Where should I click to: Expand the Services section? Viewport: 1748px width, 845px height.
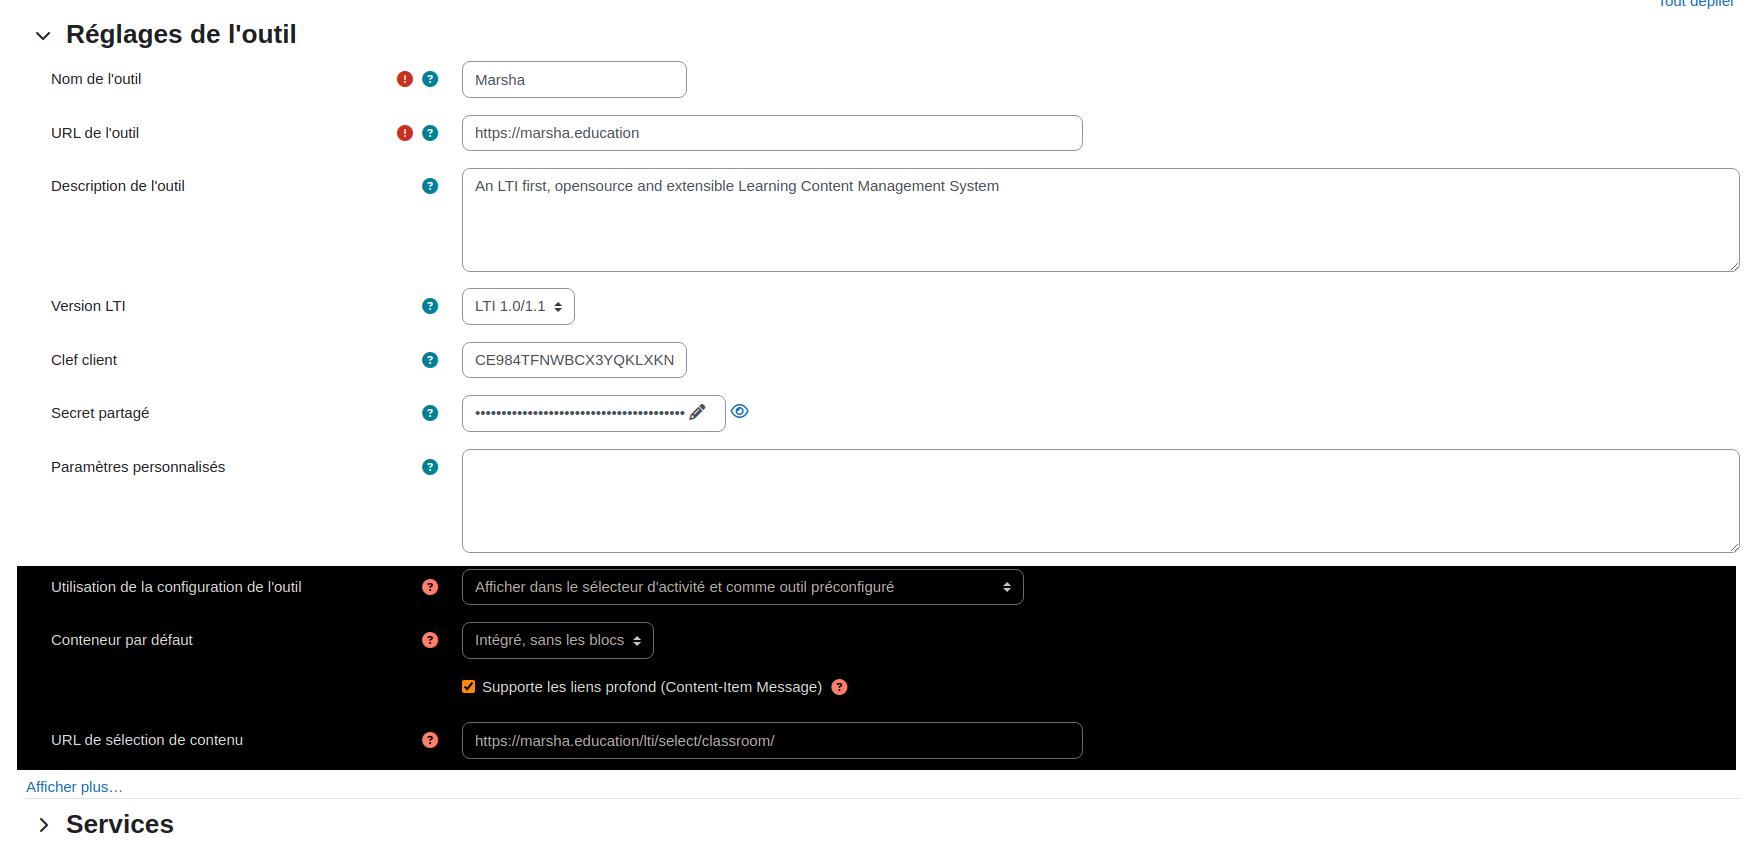pyautogui.click(x=43, y=825)
